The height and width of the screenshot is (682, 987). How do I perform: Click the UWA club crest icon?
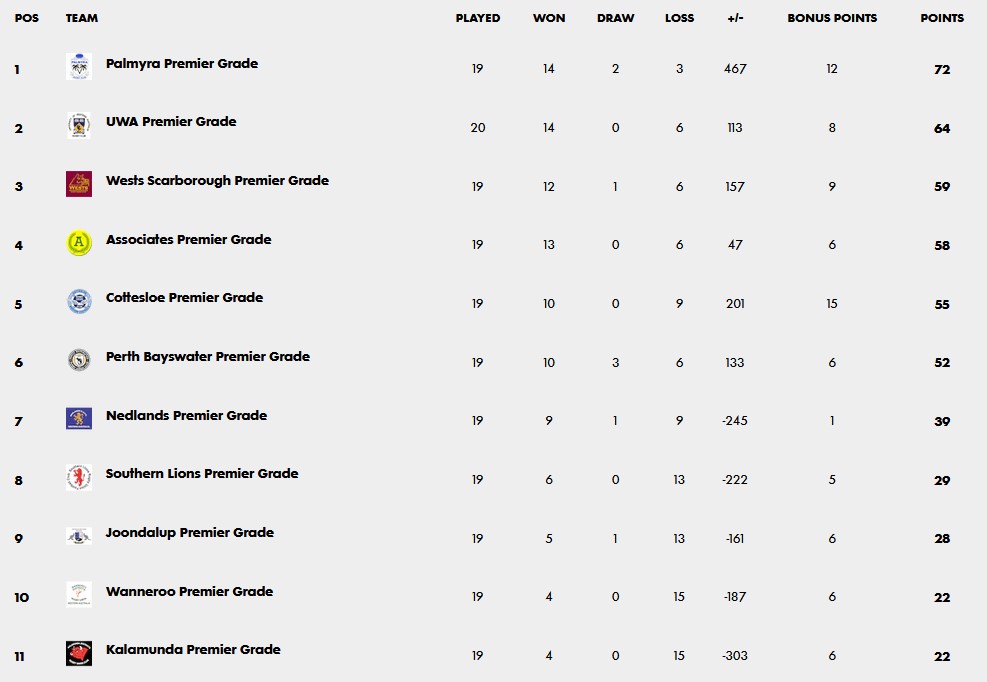(79, 125)
